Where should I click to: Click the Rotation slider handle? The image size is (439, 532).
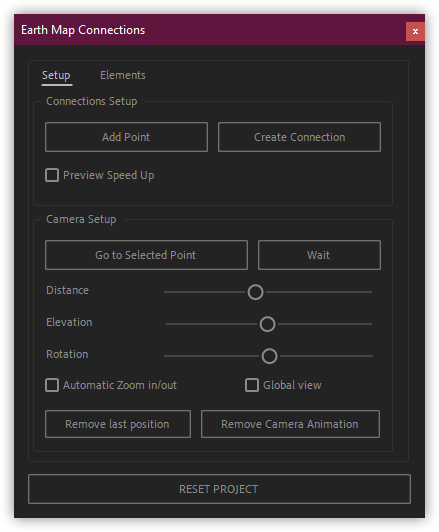click(269, 356)
